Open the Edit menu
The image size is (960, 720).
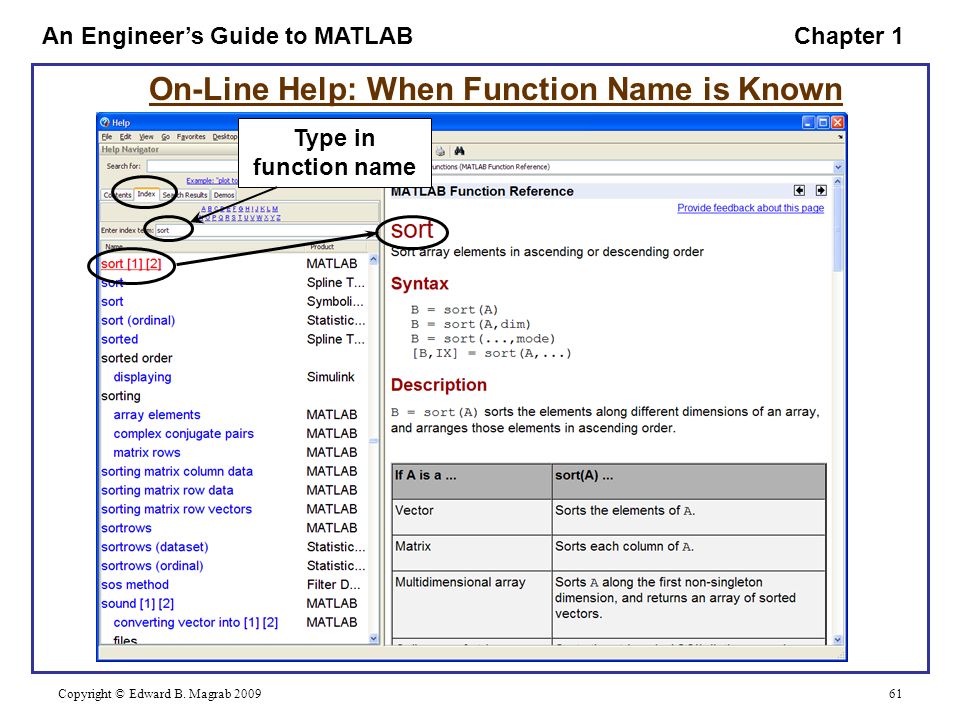point(126,137)
